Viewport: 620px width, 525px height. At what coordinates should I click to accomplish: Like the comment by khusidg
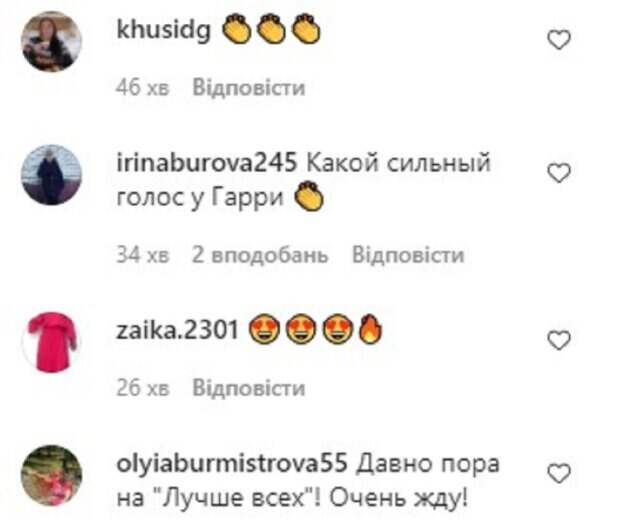(x=559, y=40)
